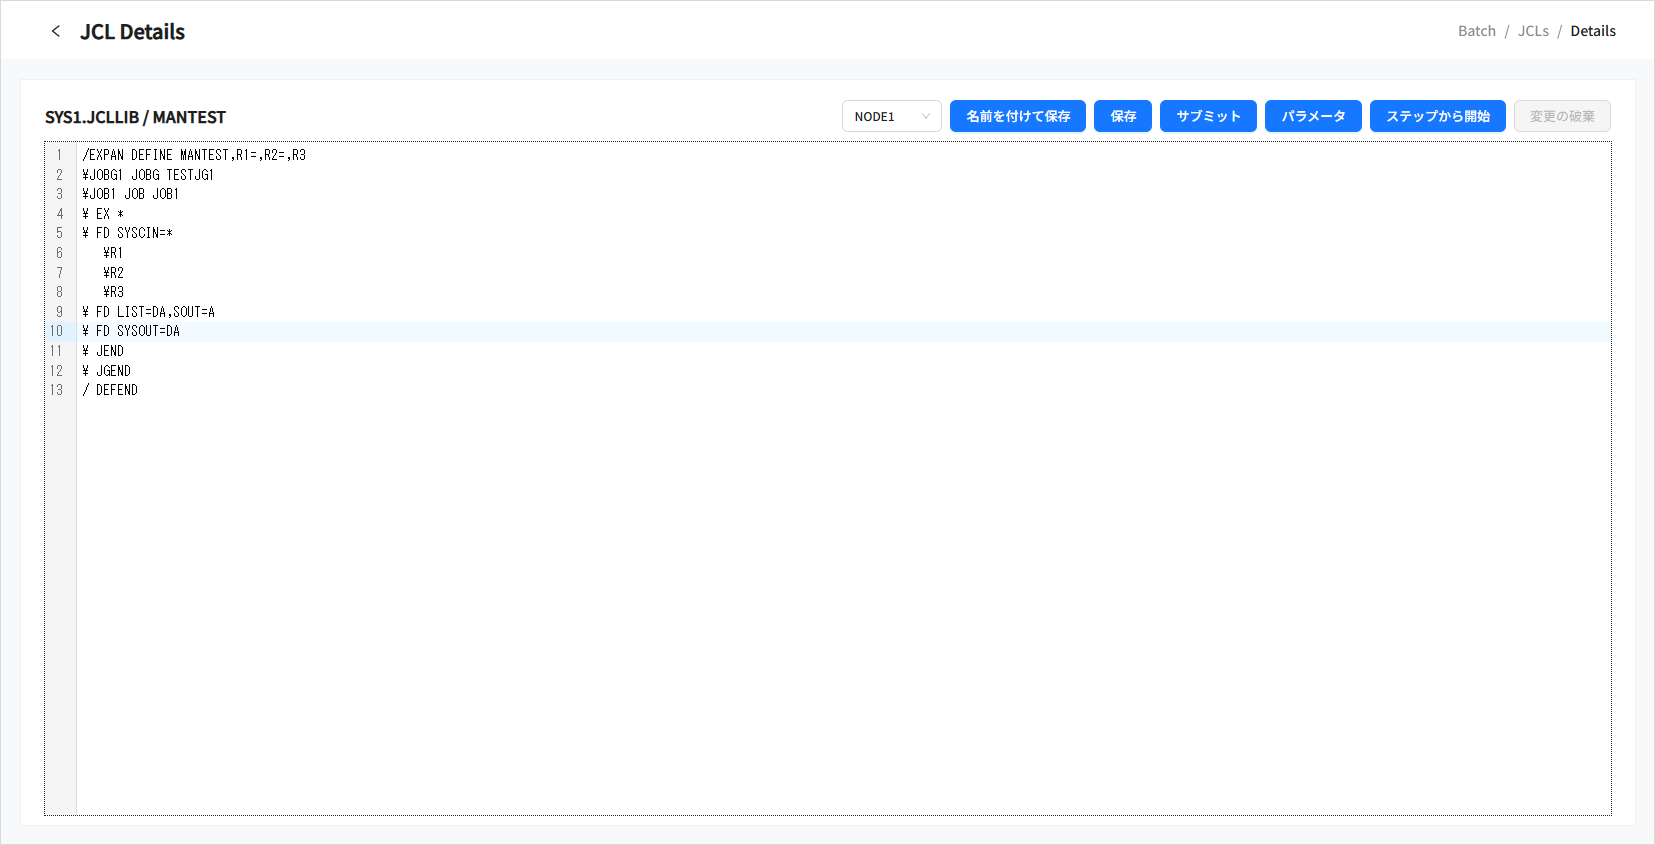Image resolution: width=1655 pixels, height=845 pixels.
Task: Submit the JCL with サブミット
Action: (x=1207, y=116)
